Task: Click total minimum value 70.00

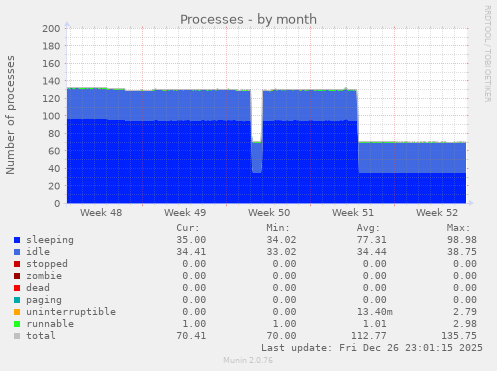Action: (281, 336)
